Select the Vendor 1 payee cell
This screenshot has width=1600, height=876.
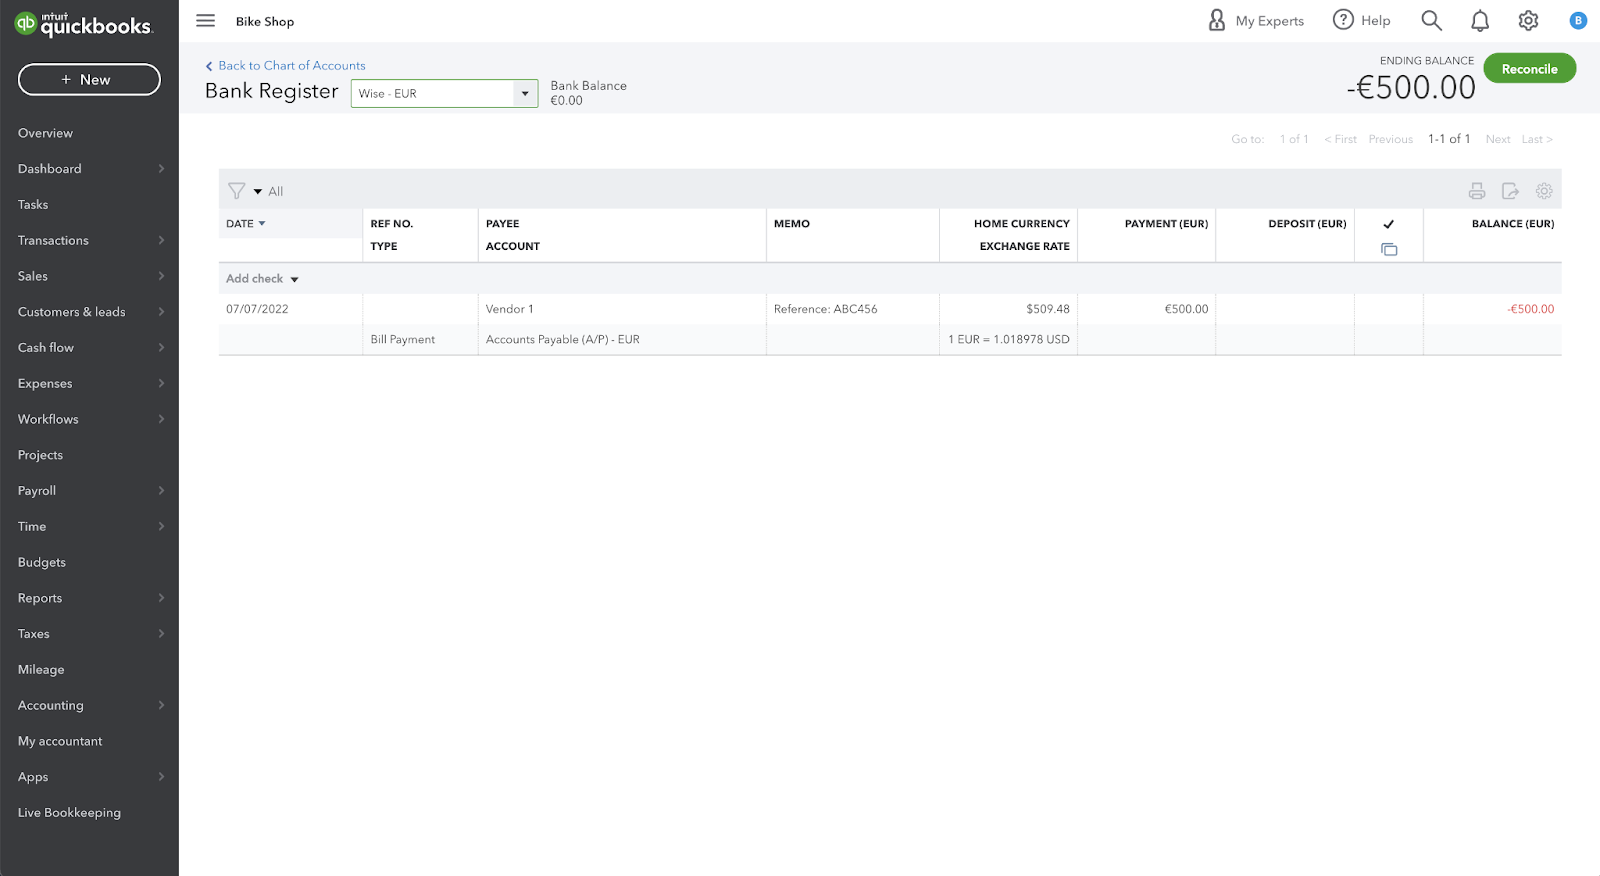point(622,309)
